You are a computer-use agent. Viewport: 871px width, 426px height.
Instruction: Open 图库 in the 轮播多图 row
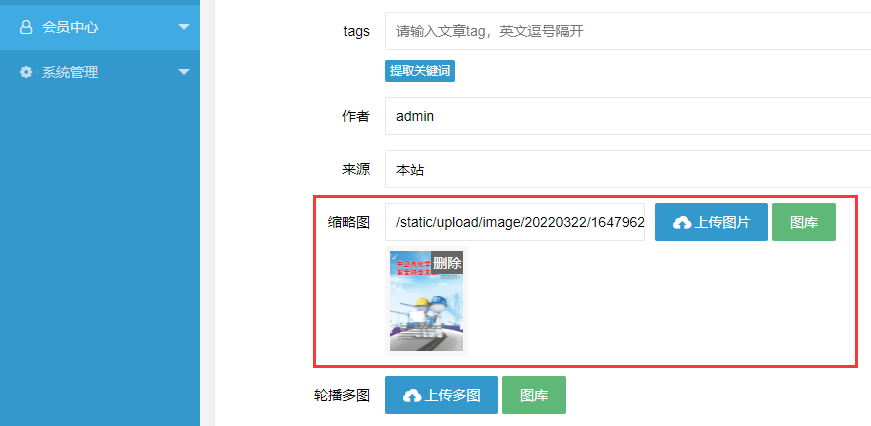534,395
